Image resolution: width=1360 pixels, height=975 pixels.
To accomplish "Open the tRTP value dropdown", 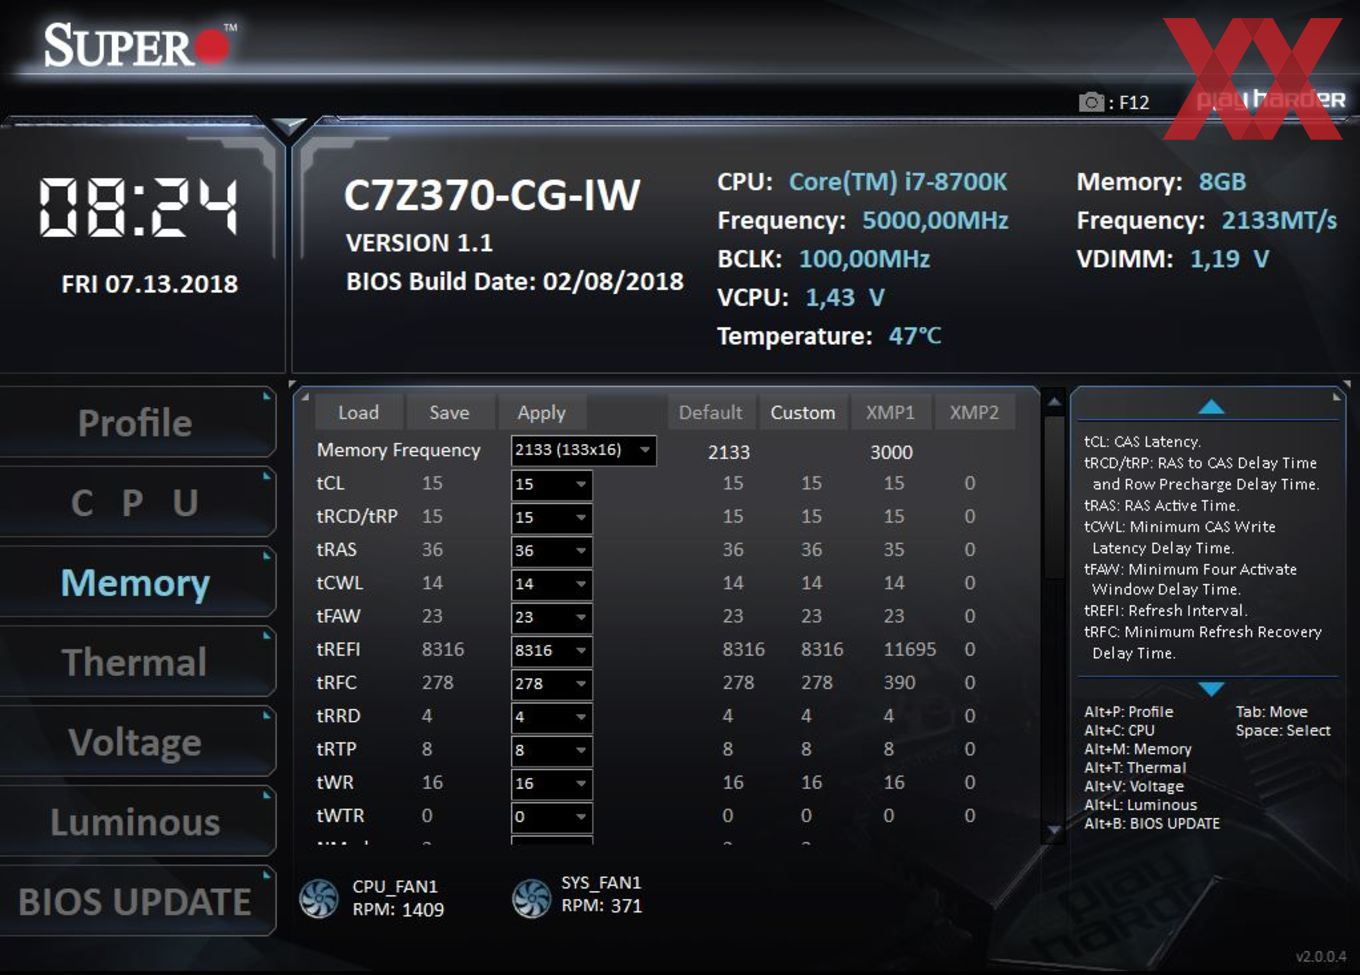I will click(x=552, y=750).
